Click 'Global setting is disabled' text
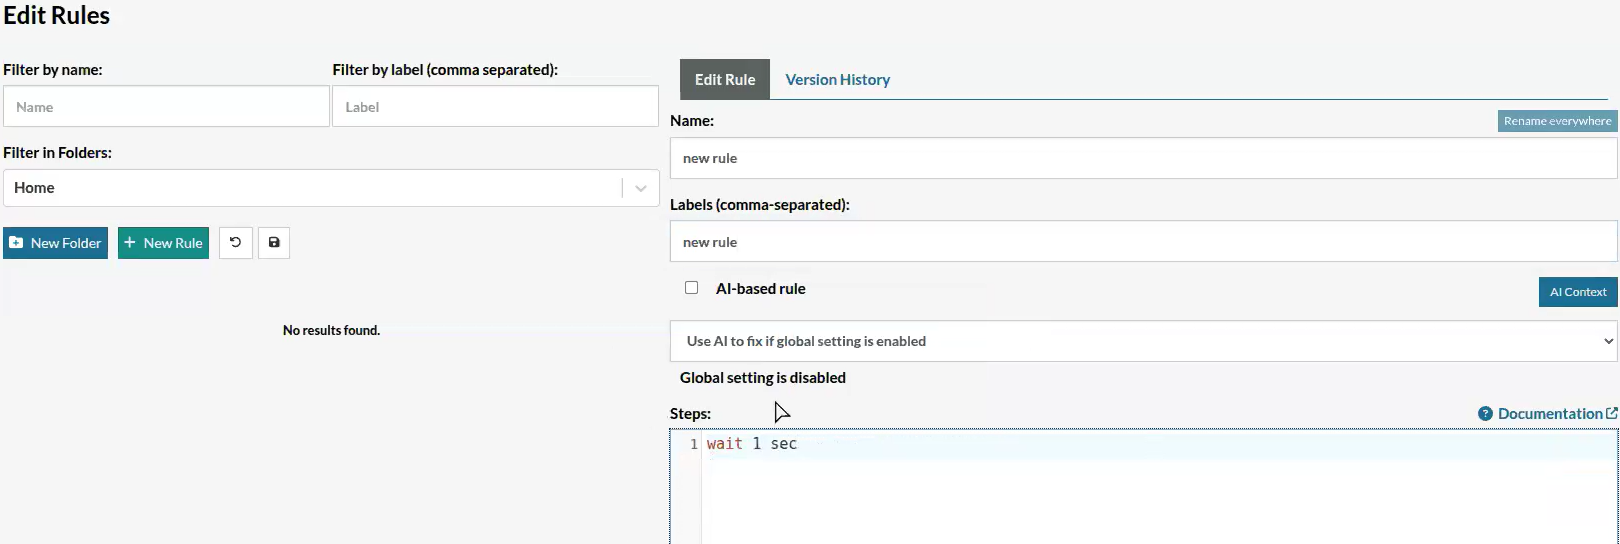1620x544 pixels. 763,378
